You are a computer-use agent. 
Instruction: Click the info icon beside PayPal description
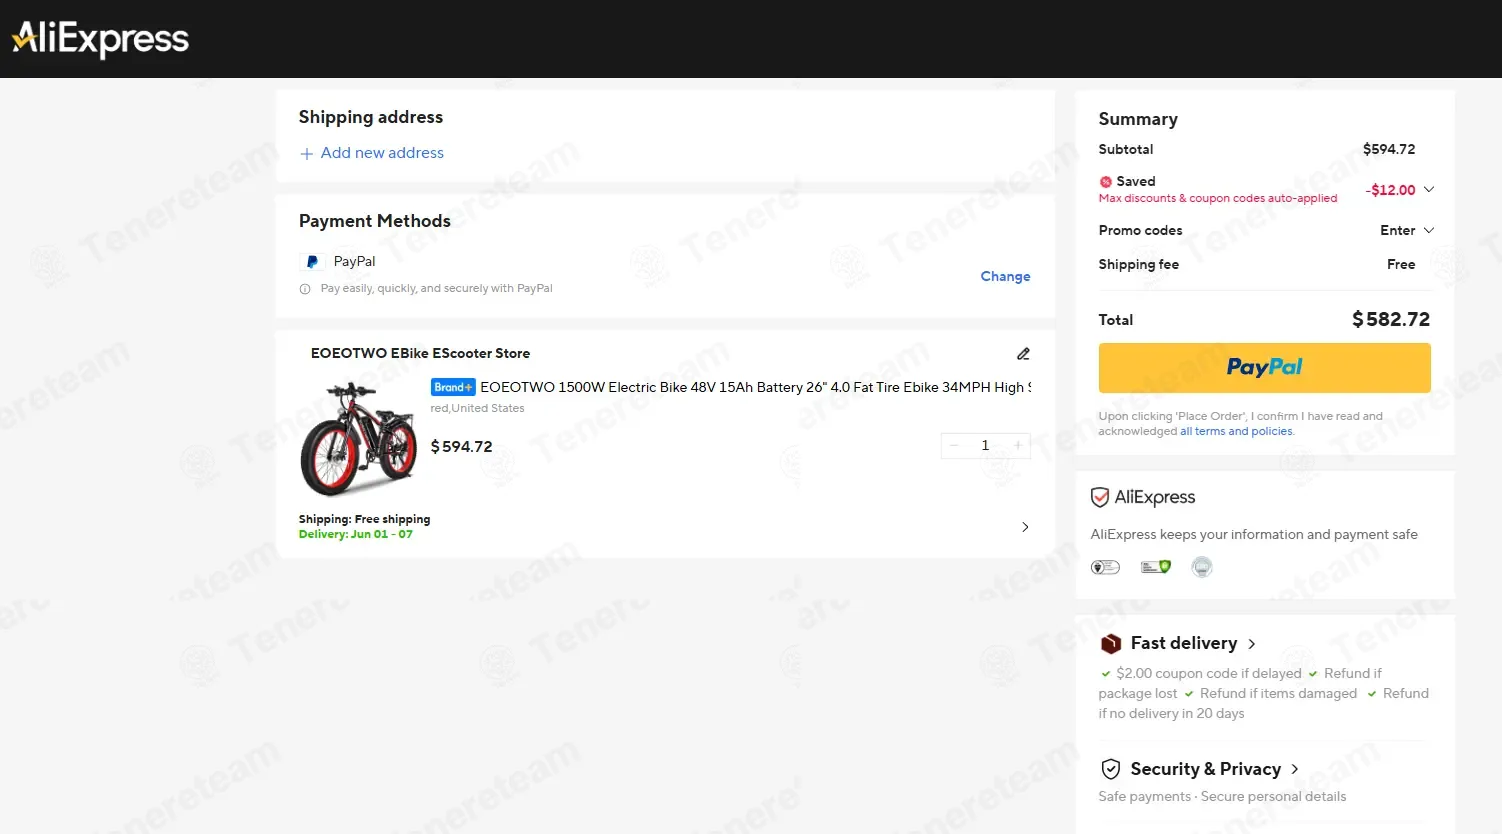[305, 289]
